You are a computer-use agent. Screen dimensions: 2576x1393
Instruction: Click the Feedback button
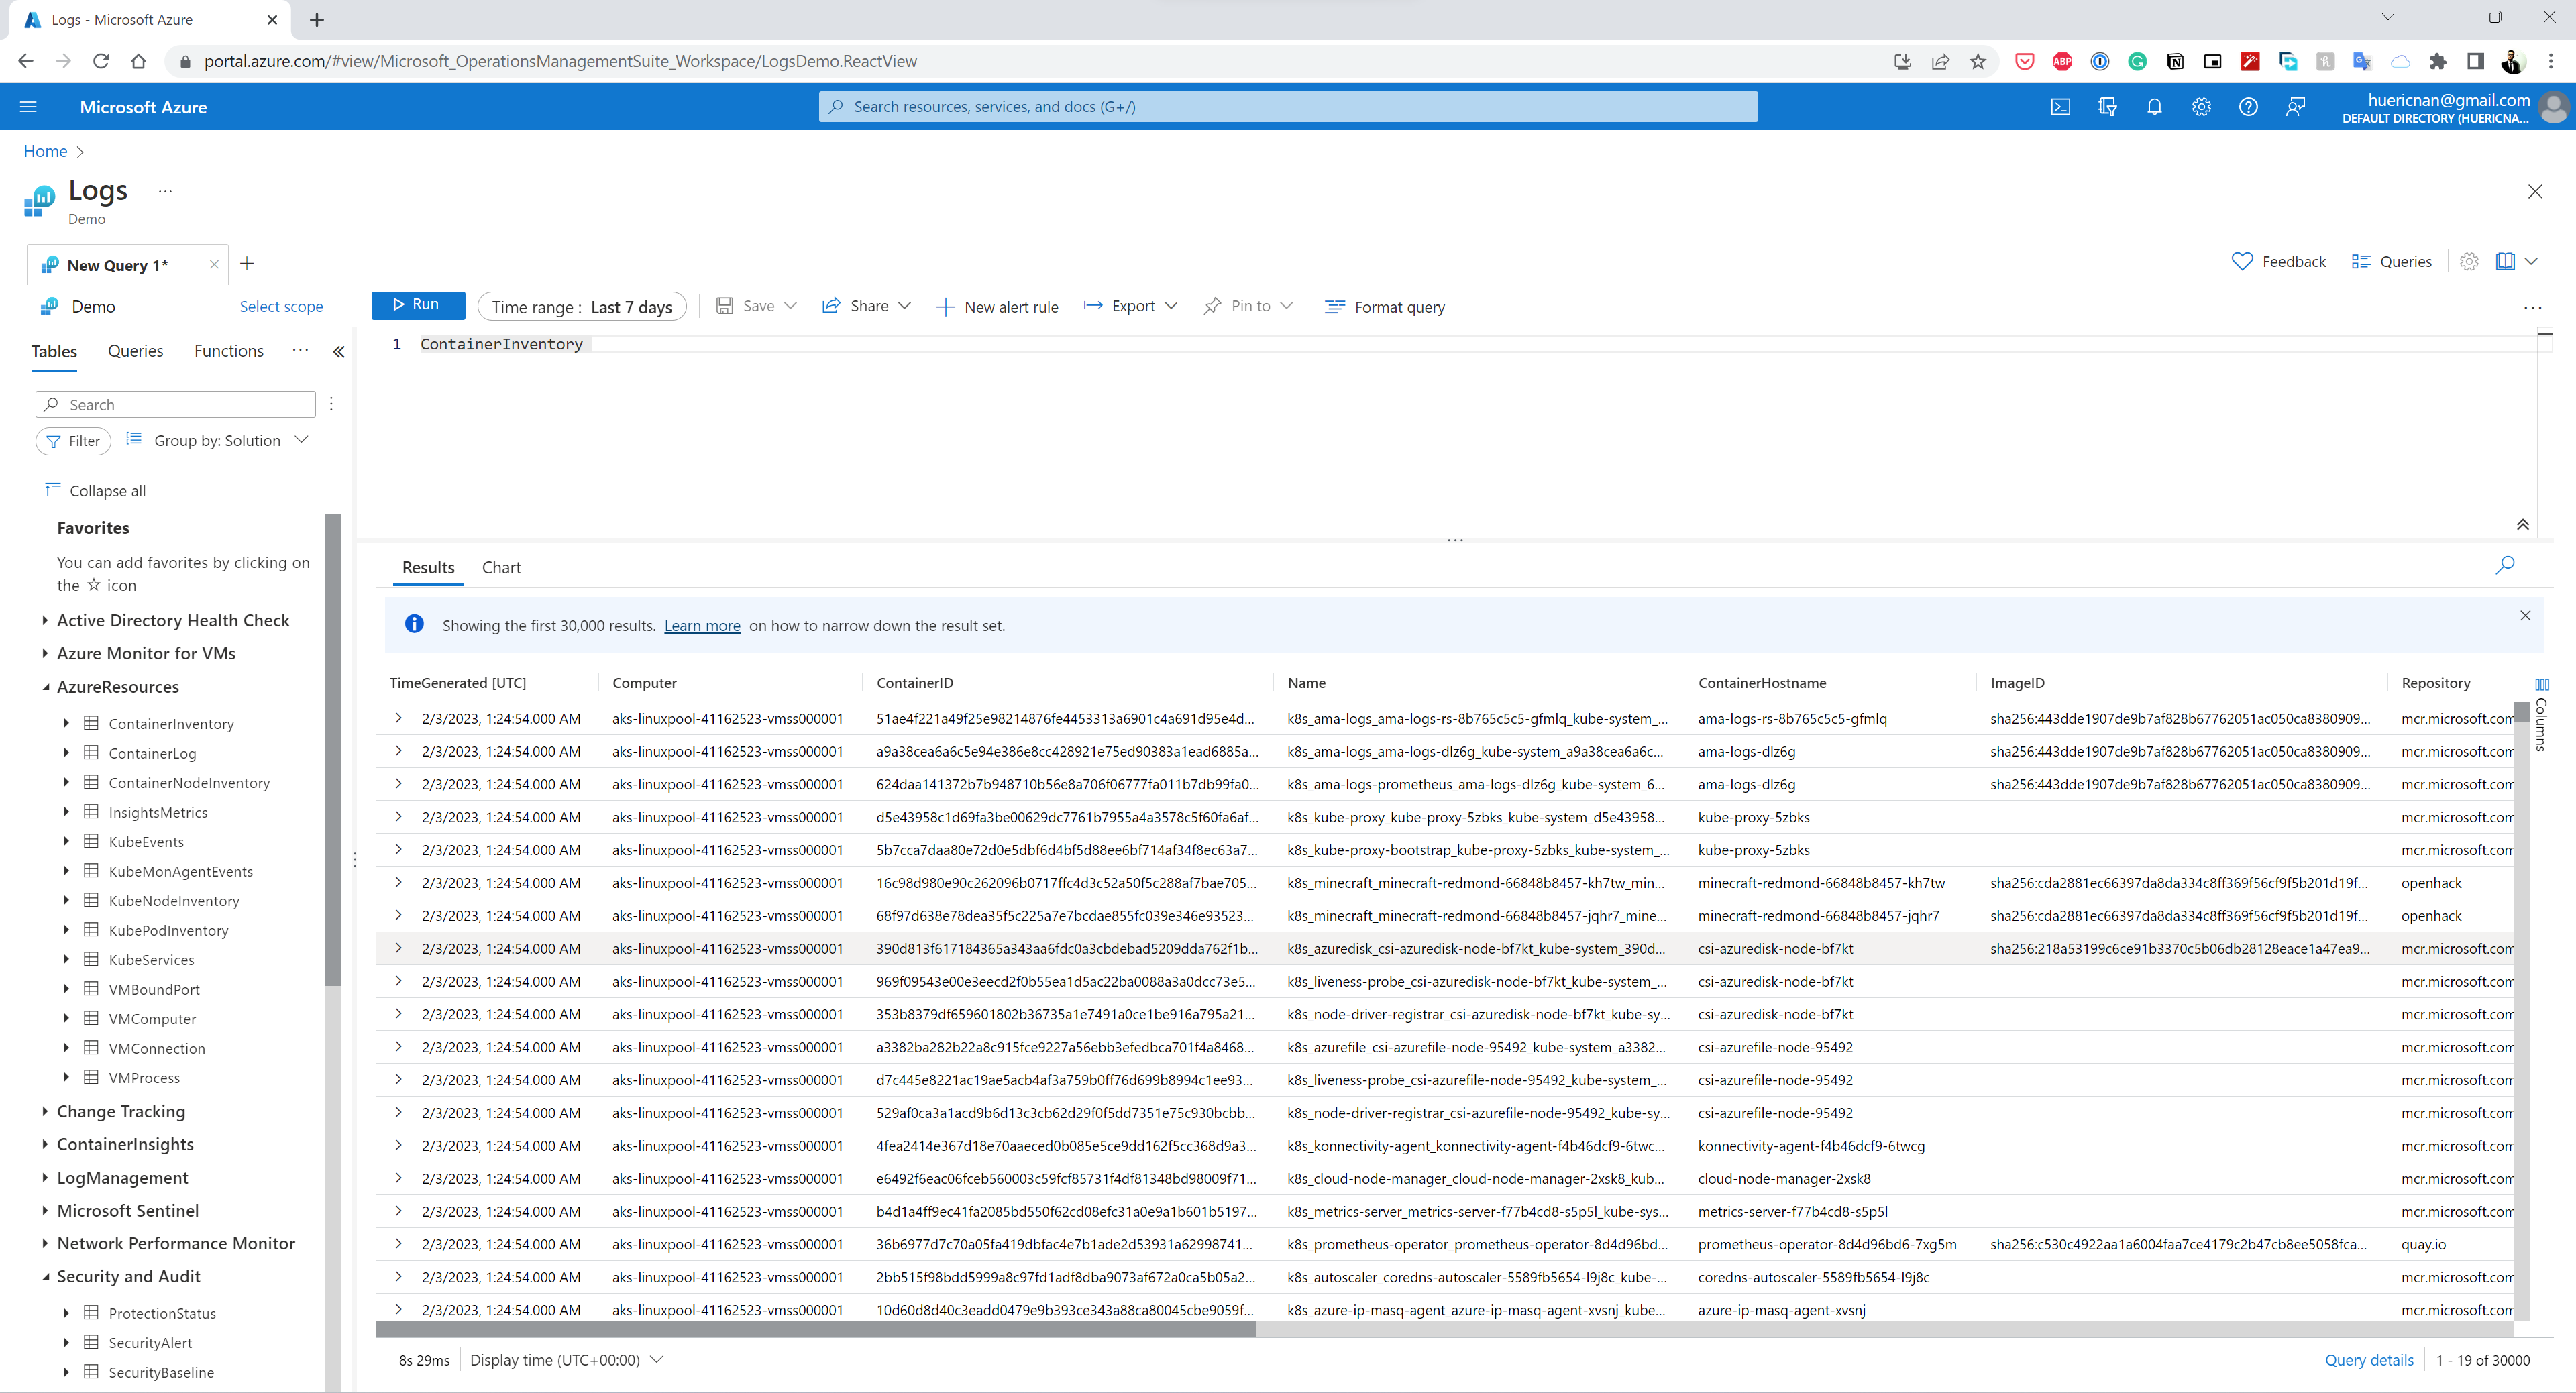pyautogui.click(x=2279, y=261)
